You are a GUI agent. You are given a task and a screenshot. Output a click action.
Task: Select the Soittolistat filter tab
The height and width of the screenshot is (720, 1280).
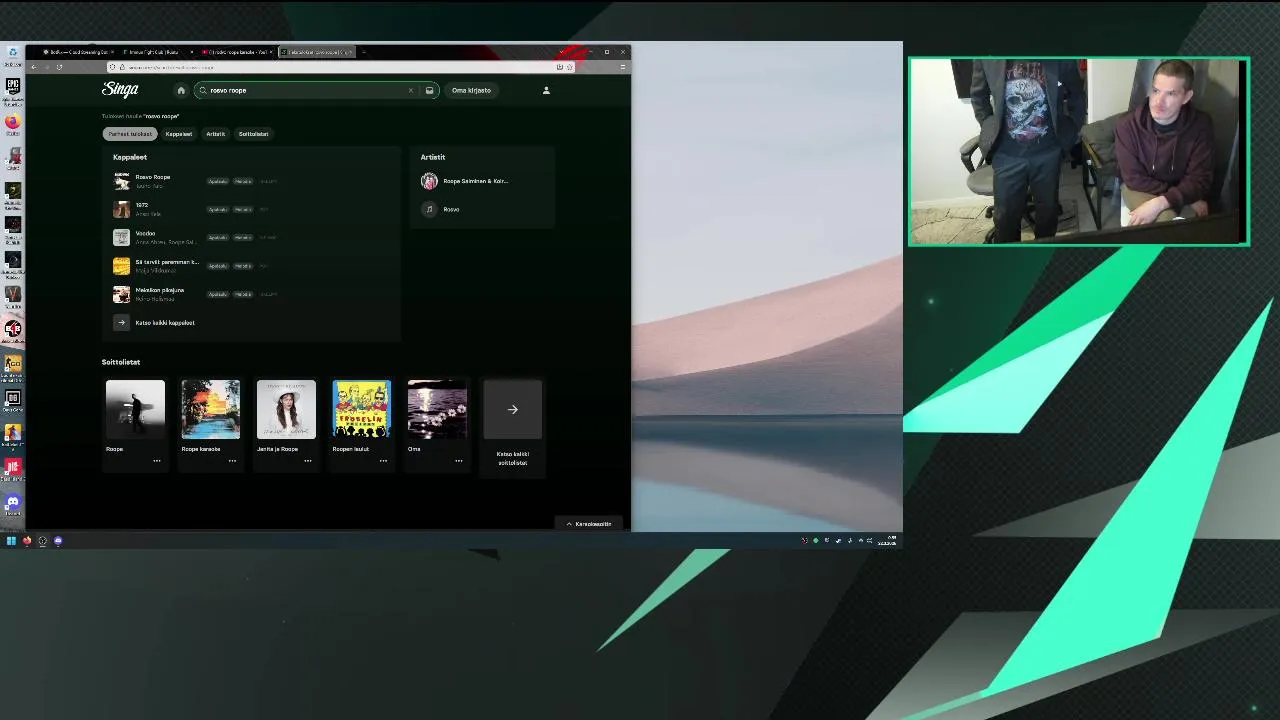click(253, 134)
